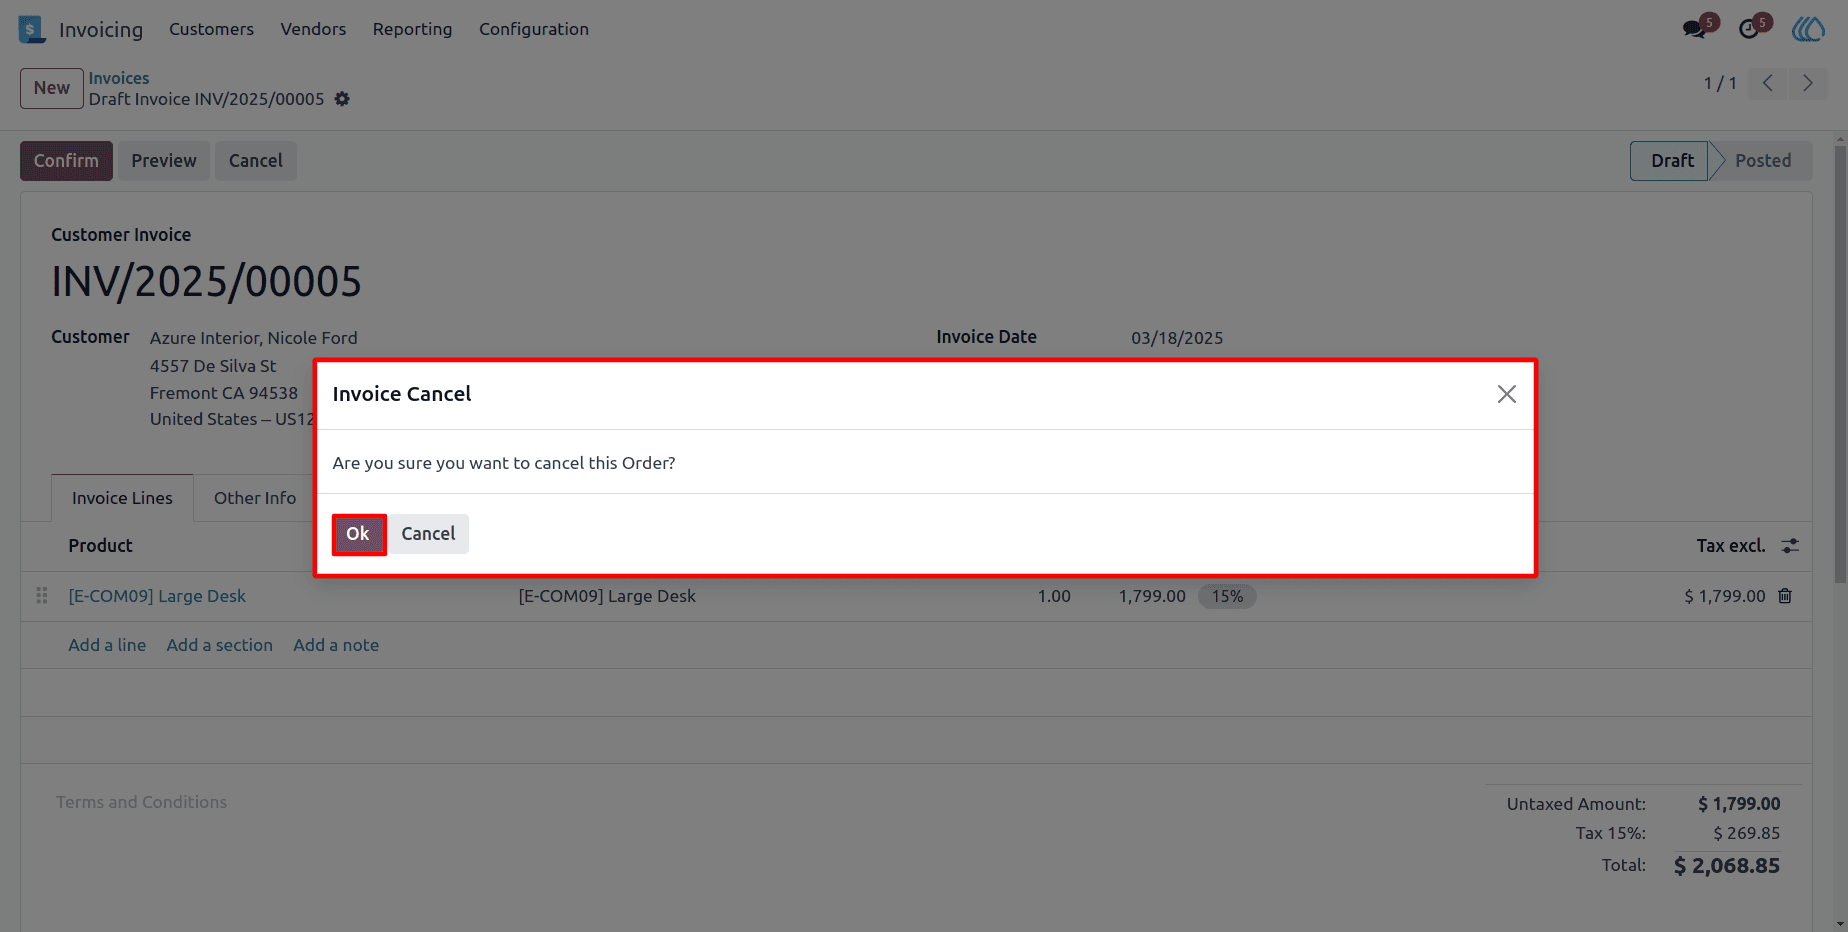
Task: Open the [E-COM09] Large Desk product link
Action: pyautogui.click(x=157, y=596)
